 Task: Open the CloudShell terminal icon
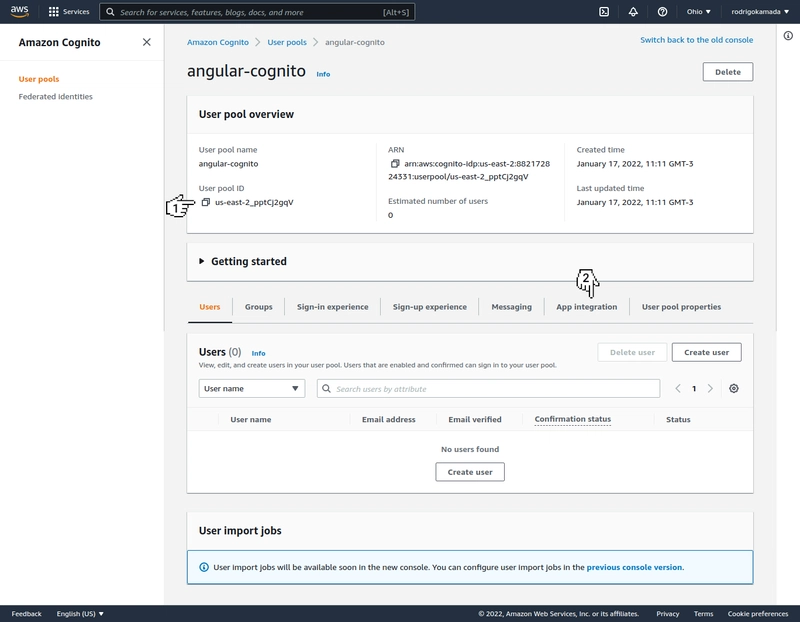(604, 12)
